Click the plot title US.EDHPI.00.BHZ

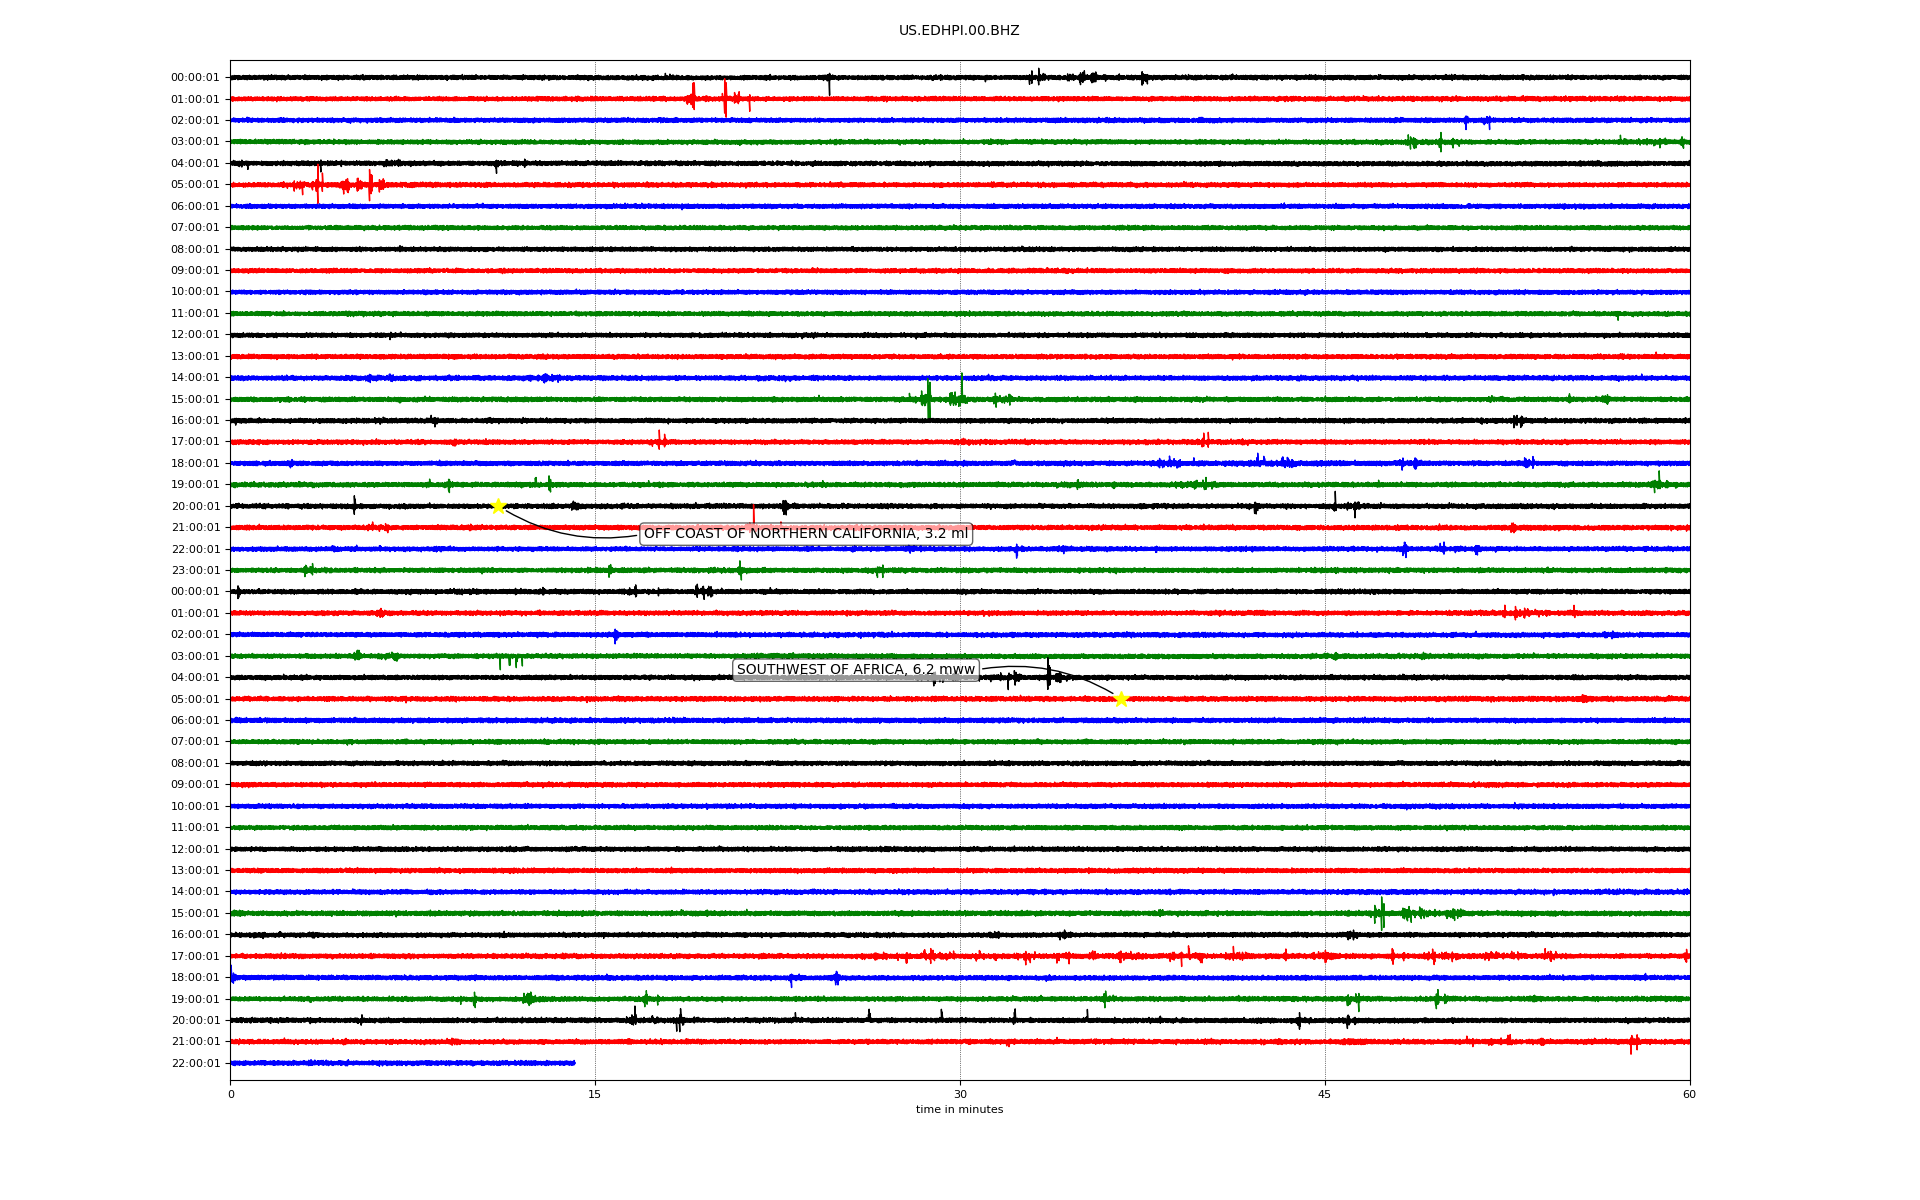[x=959, y=31]
